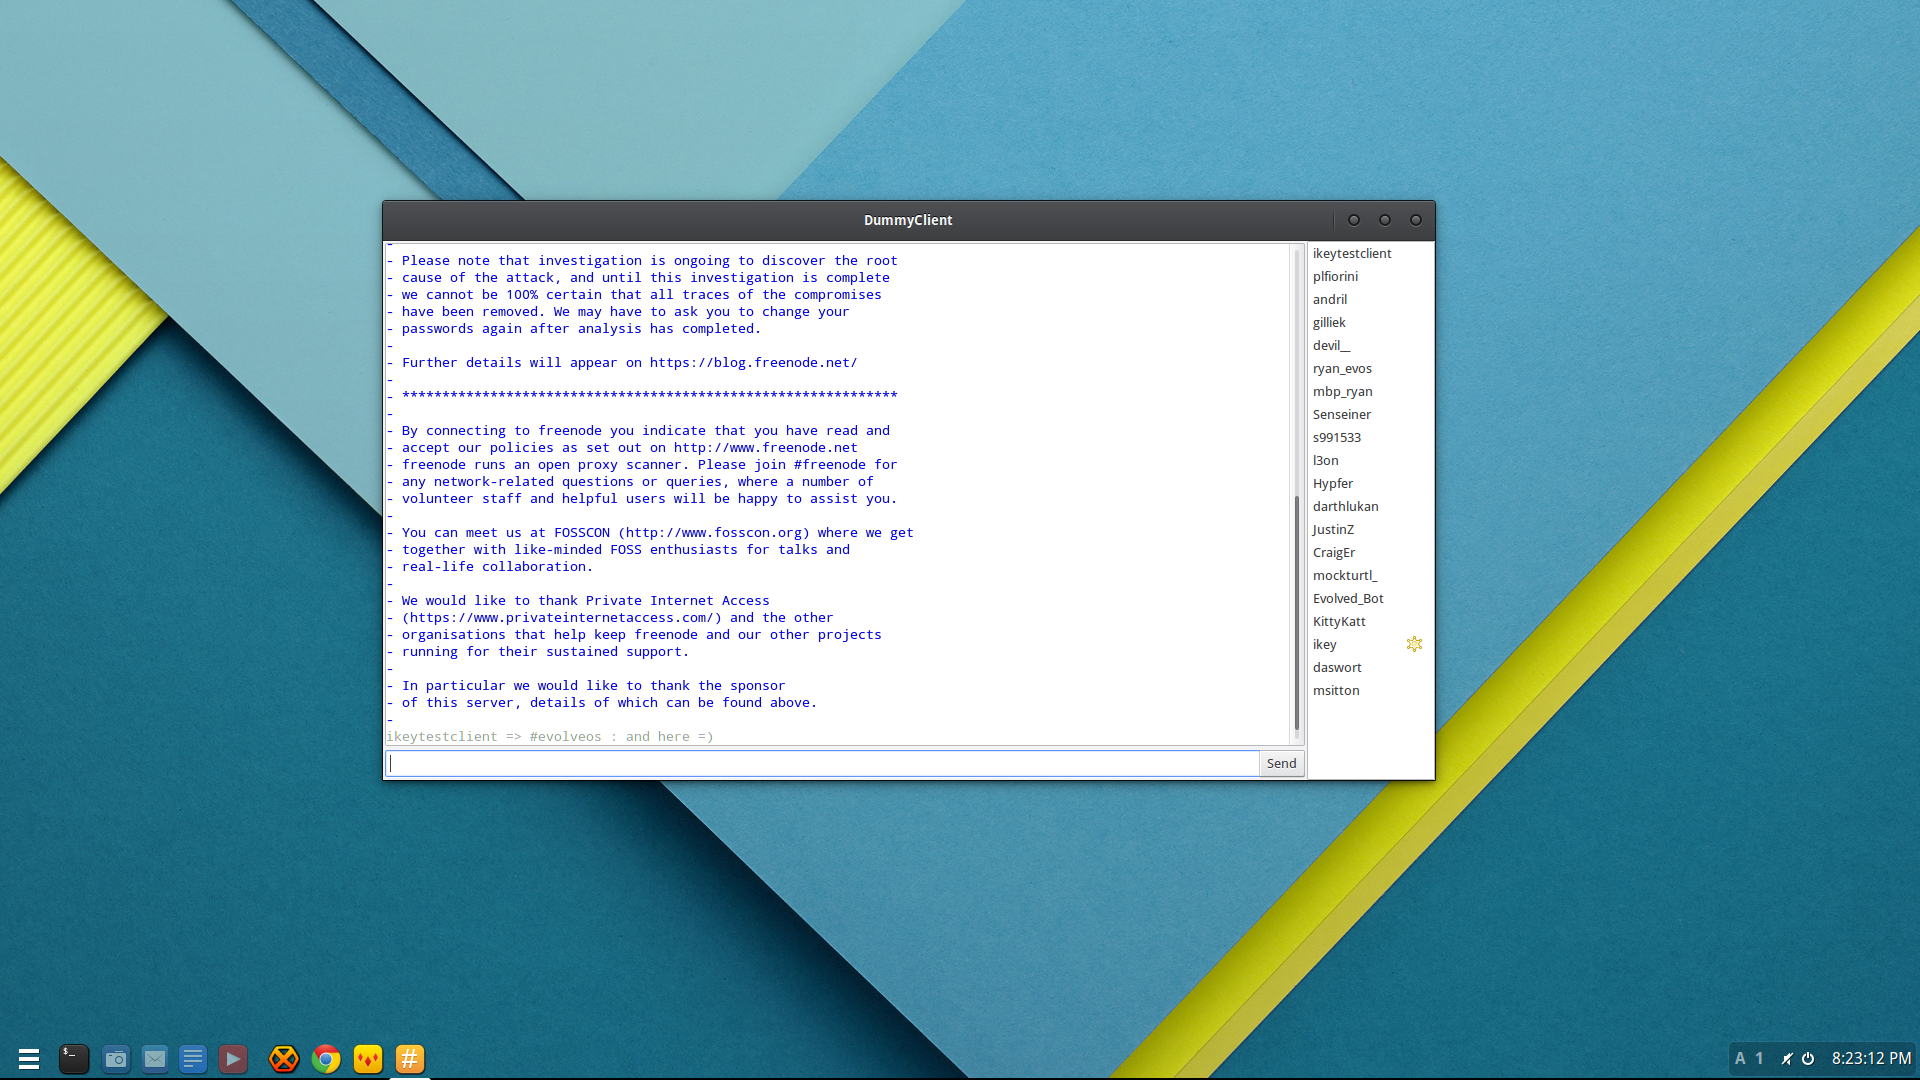Send the message with Send button
1920x1080 pixels.
coord(1281,764)
